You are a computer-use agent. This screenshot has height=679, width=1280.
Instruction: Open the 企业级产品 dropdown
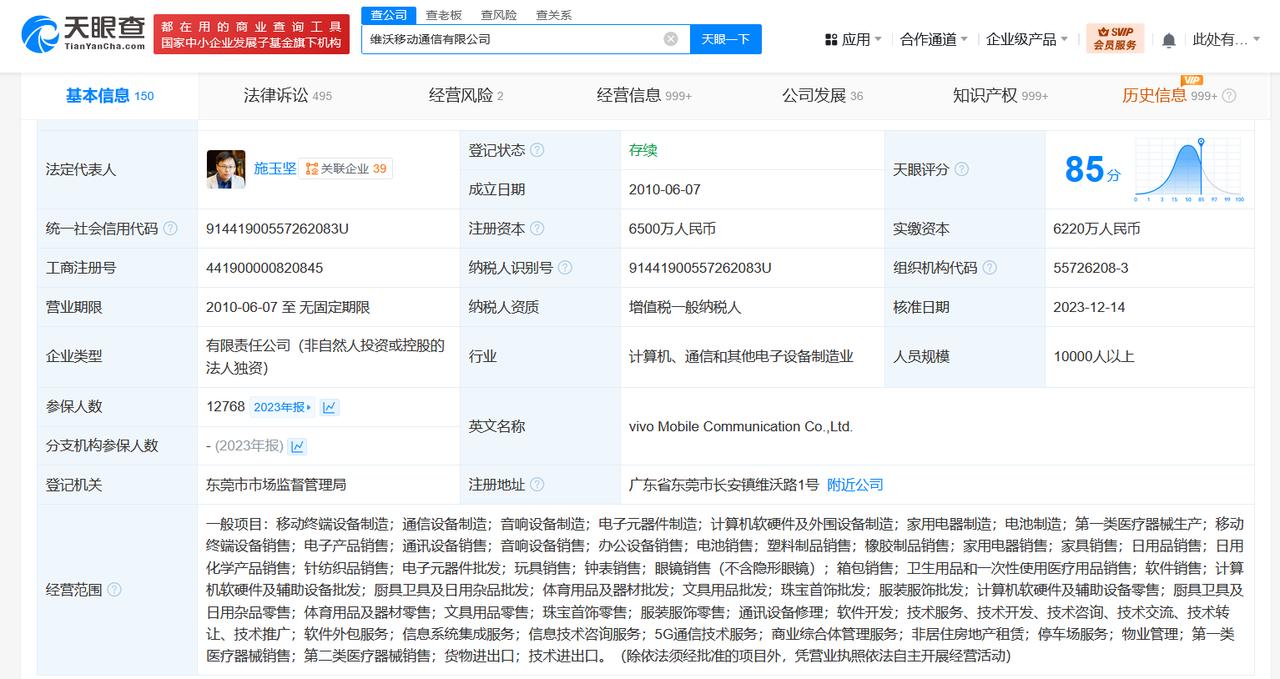point(1027,39)
